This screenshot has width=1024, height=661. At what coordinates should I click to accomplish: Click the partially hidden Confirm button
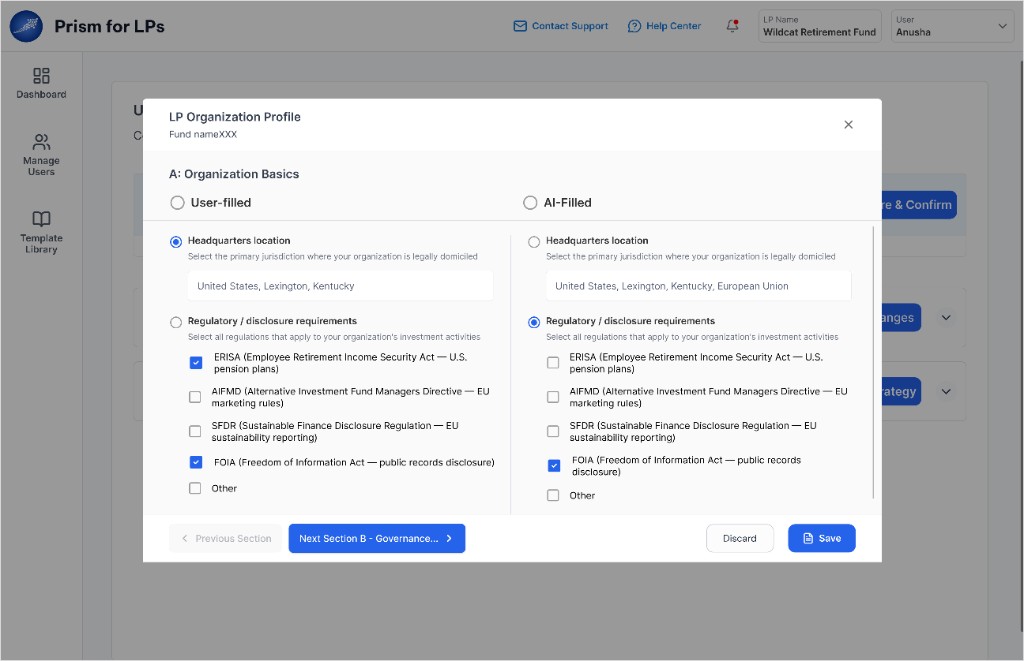coord(920,205)
